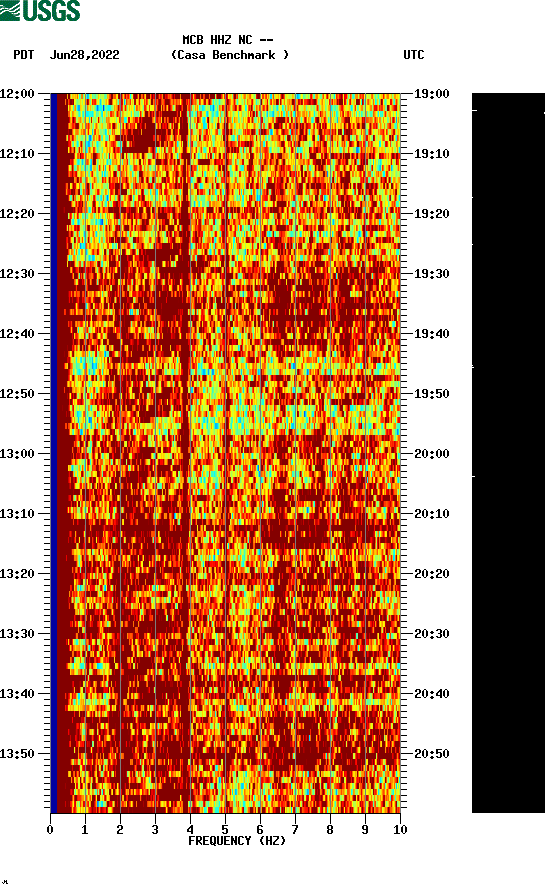552x893 pixels.
Task: Click the 6 Hz frequency axis label
Action: click(x=260, y=830)
